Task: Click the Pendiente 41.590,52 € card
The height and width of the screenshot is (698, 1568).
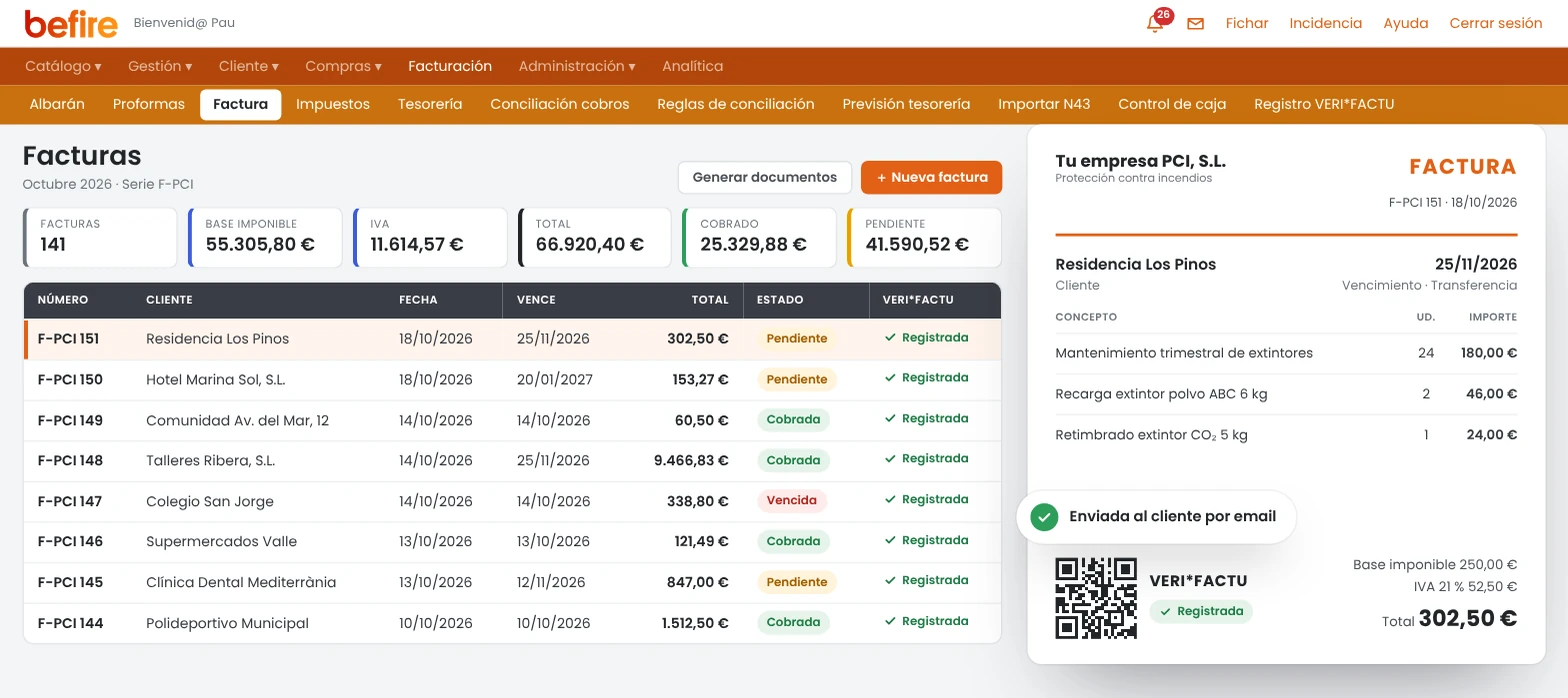Action: [924, 237]
